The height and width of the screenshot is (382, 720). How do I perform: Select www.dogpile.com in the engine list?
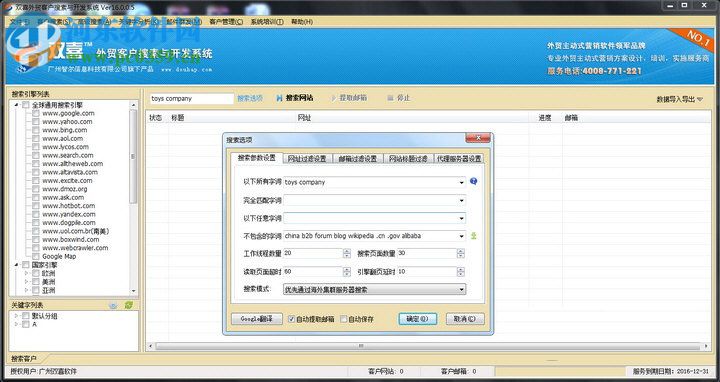click(x=69, y=223)
